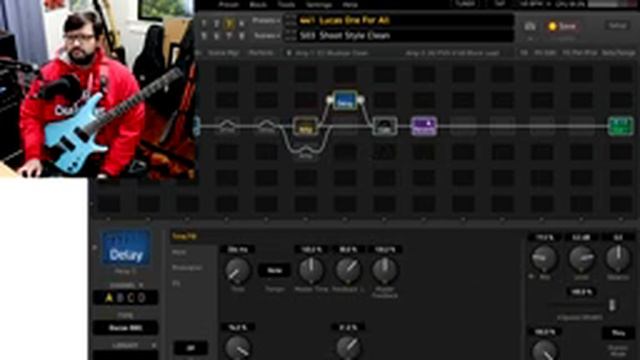
Task: Open the Modulation tab
Action: tap(187, 268)
